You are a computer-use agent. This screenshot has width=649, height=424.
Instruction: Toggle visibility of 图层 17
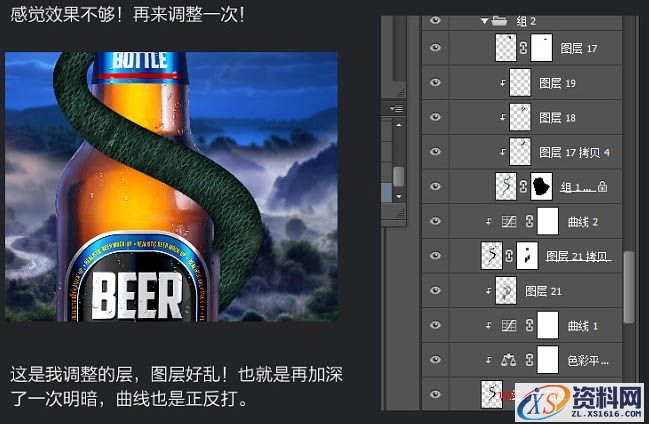435,47
